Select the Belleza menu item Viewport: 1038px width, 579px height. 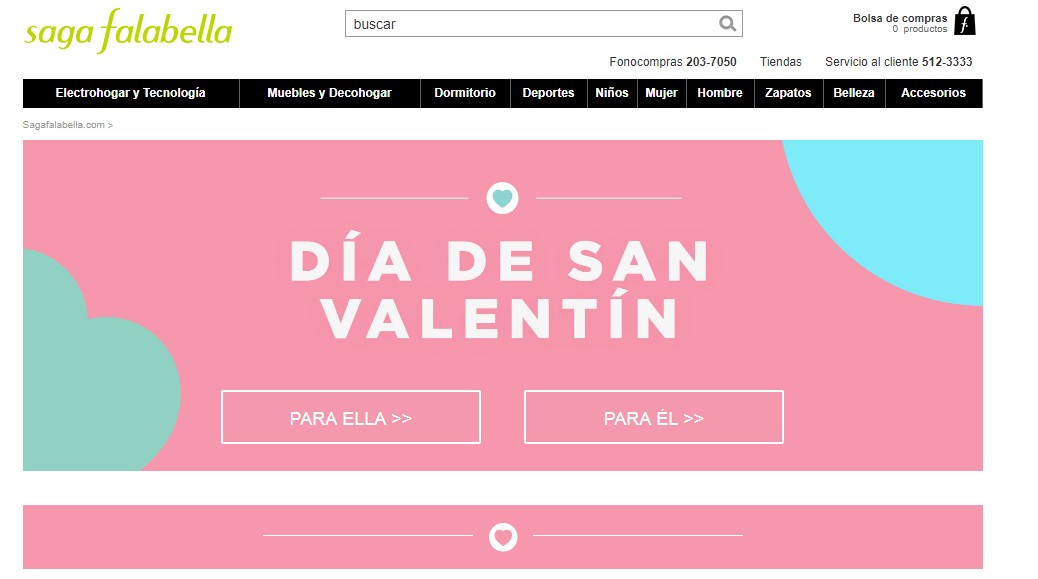pos(854,93)
